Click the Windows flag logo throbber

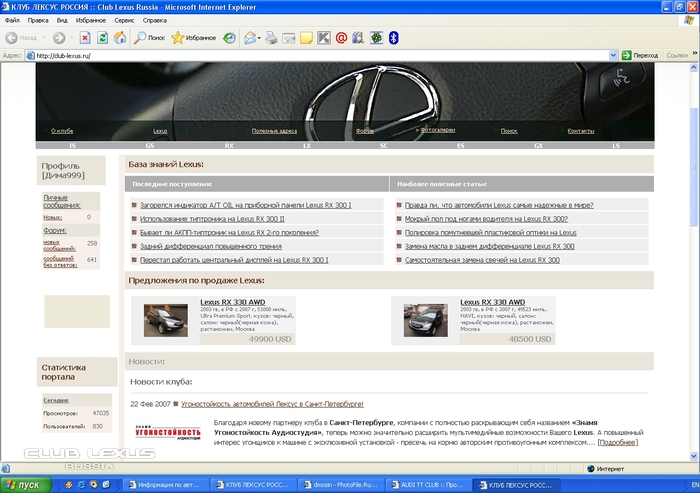click(690, 21)
